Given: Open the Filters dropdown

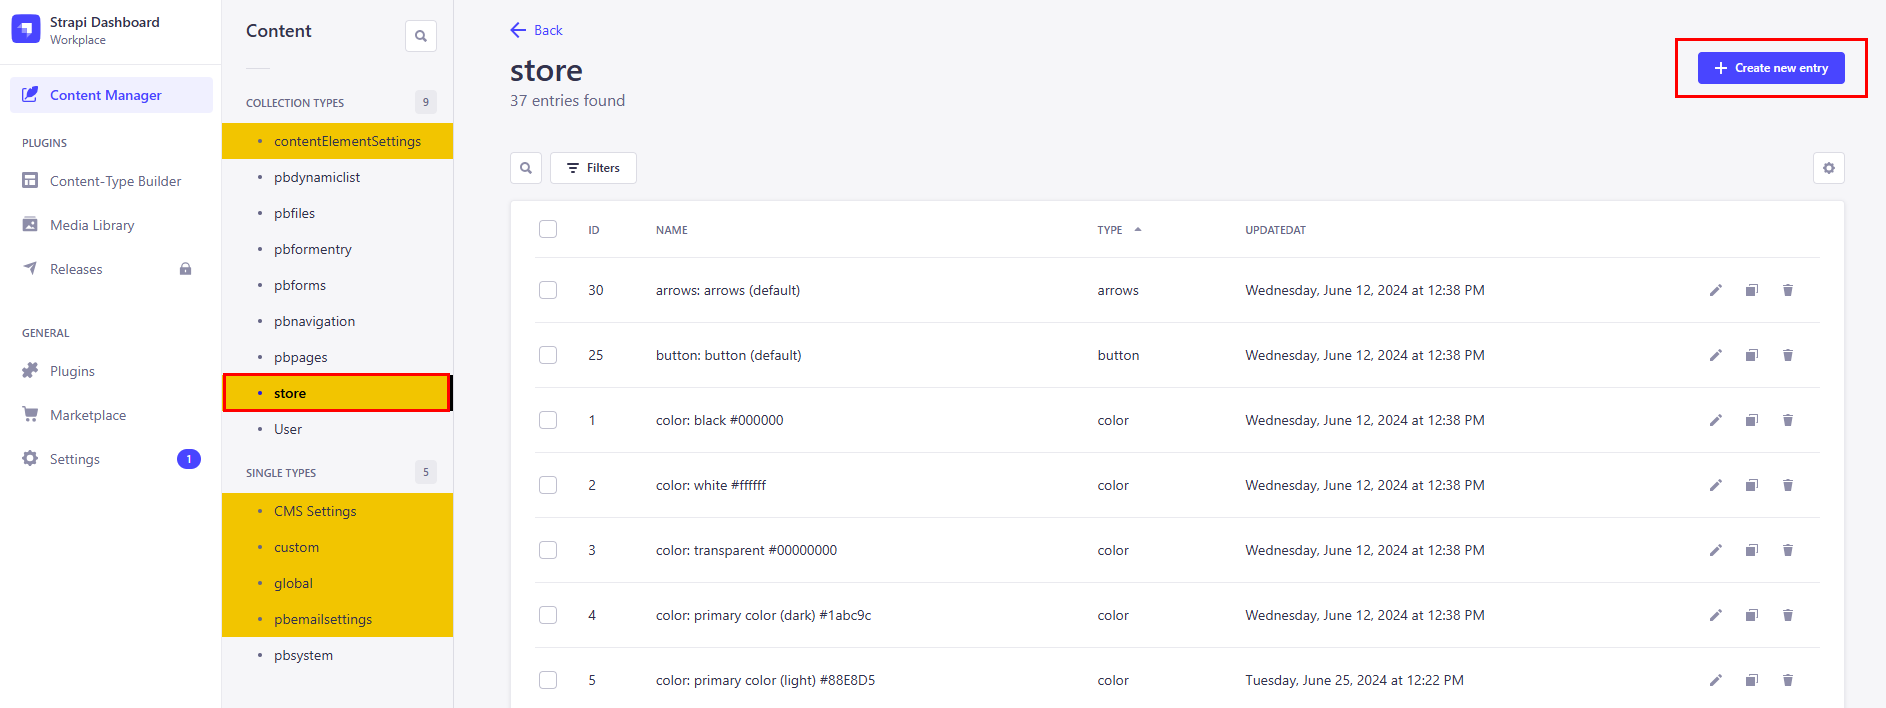Looking at the screenshot, I should pyautogui.click(x=593, y=168).
